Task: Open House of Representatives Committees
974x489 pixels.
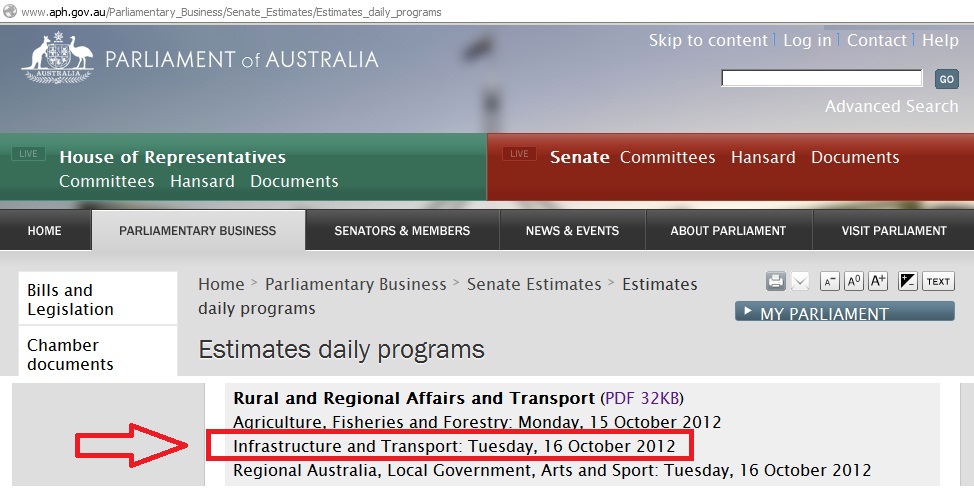Action: click(107, 181)
